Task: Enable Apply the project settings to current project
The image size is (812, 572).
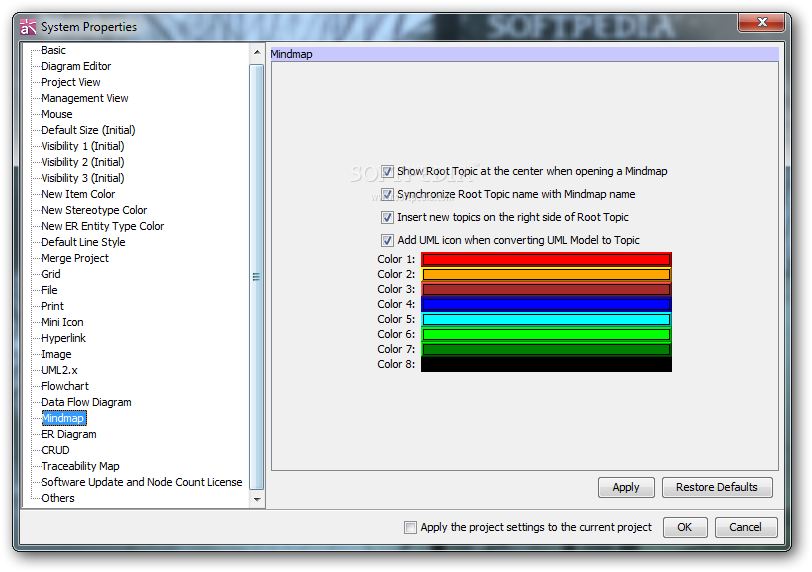Action: click(x=410, y=527)
